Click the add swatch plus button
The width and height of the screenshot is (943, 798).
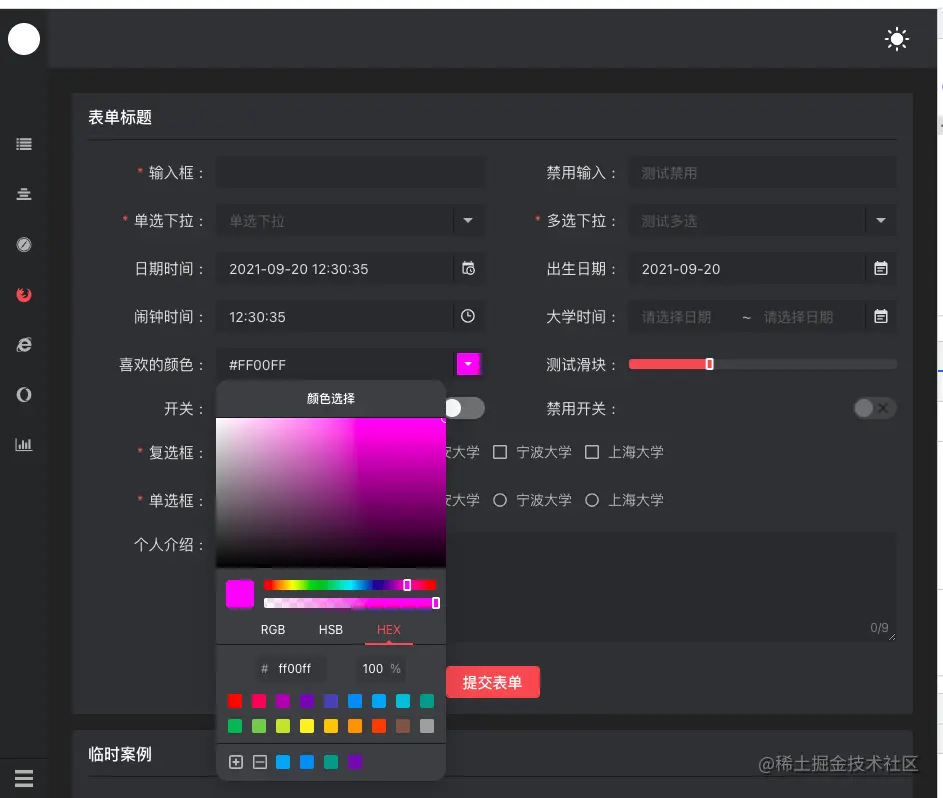(236, 761)
